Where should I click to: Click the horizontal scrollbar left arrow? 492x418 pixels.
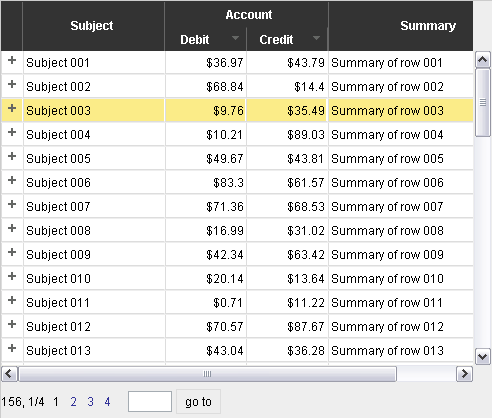(x=9, y=374)
